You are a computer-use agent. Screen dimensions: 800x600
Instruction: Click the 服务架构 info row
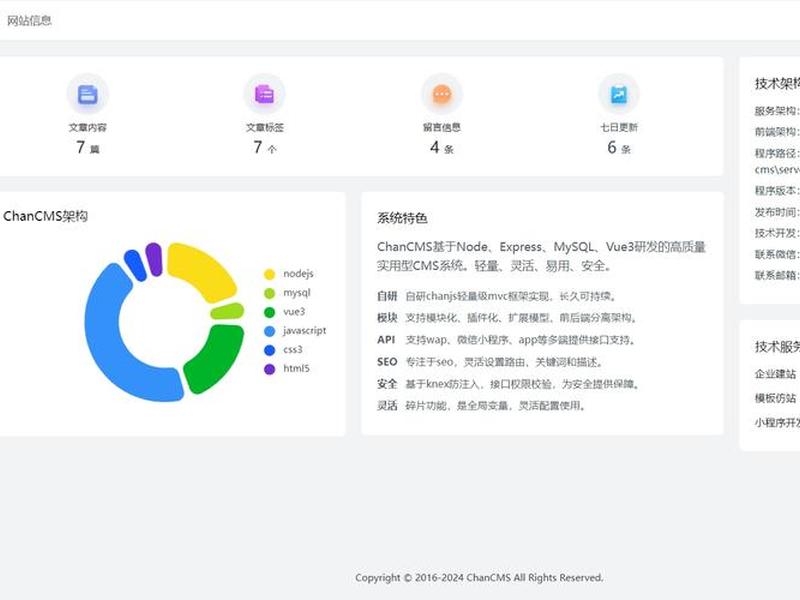click(777, 111)
